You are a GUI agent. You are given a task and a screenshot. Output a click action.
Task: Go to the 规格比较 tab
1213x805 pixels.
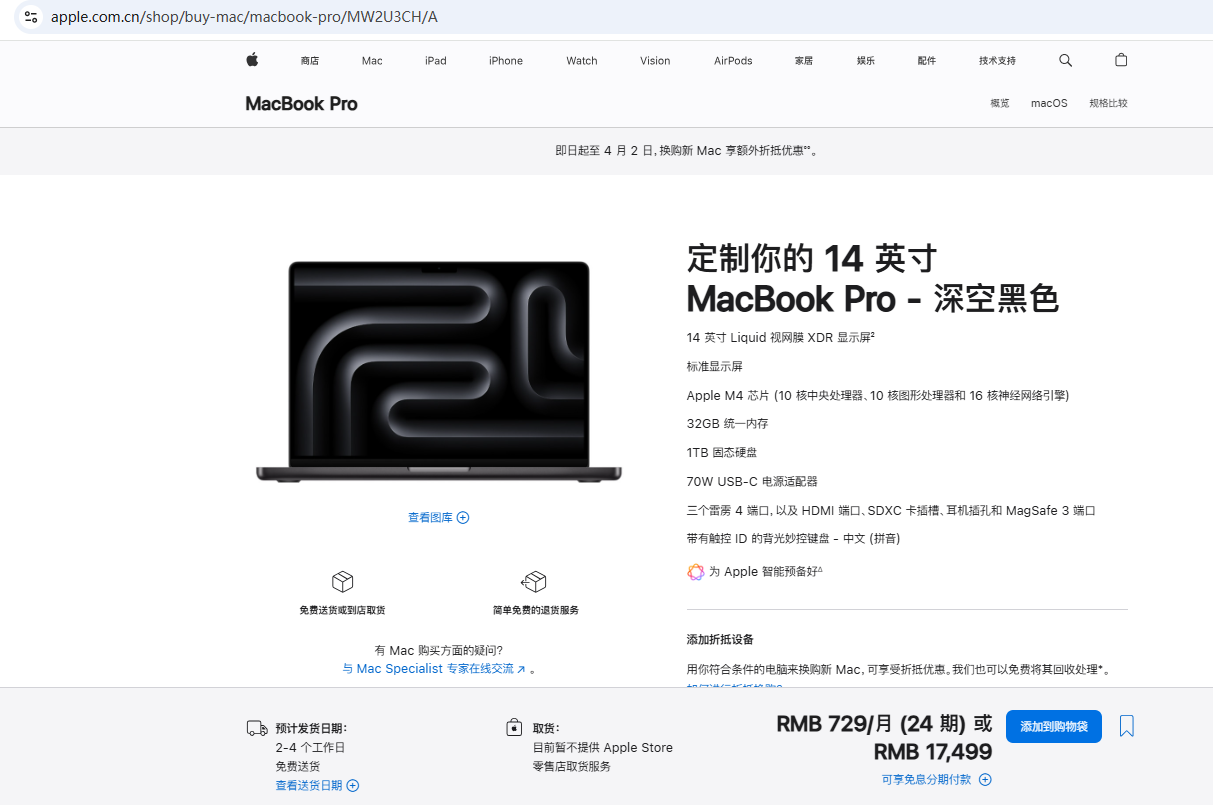[1108, 103]
